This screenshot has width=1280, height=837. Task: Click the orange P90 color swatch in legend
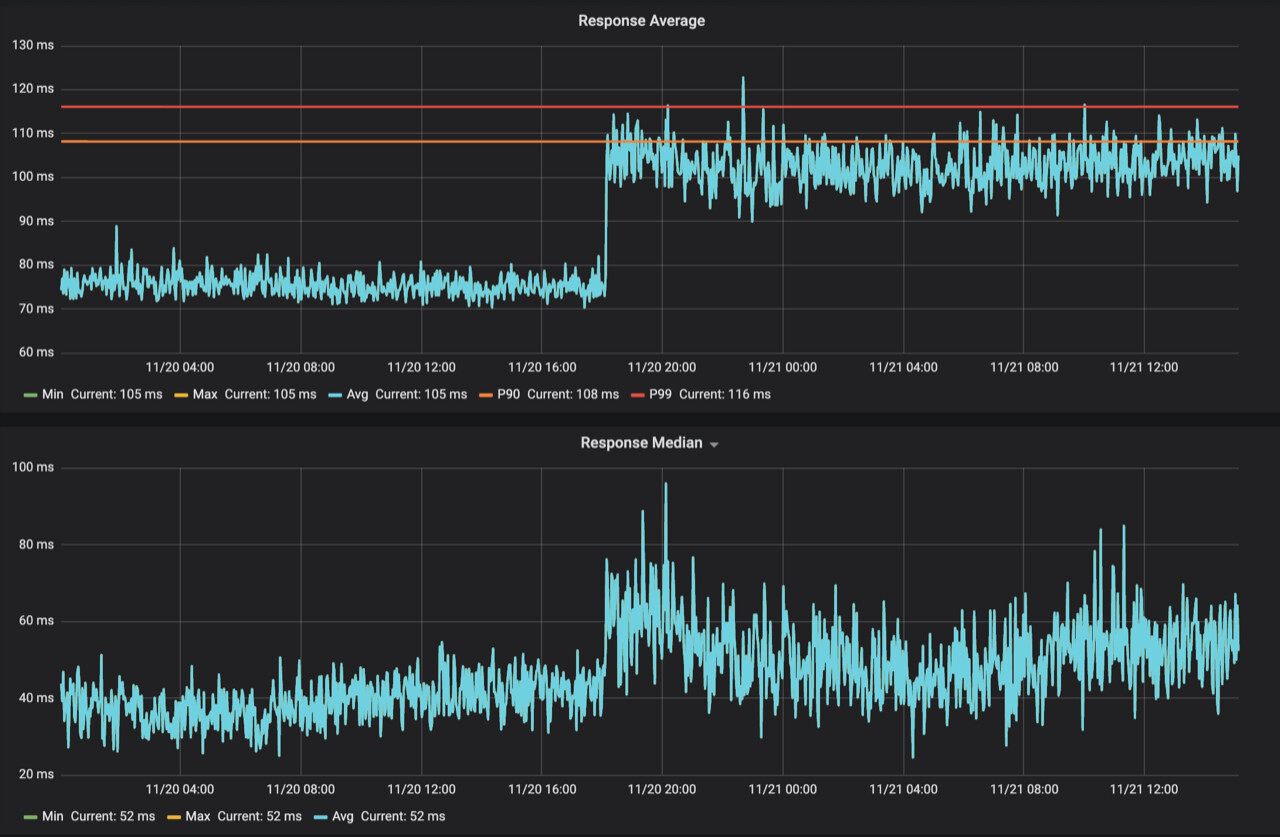(x=485, y=395)
